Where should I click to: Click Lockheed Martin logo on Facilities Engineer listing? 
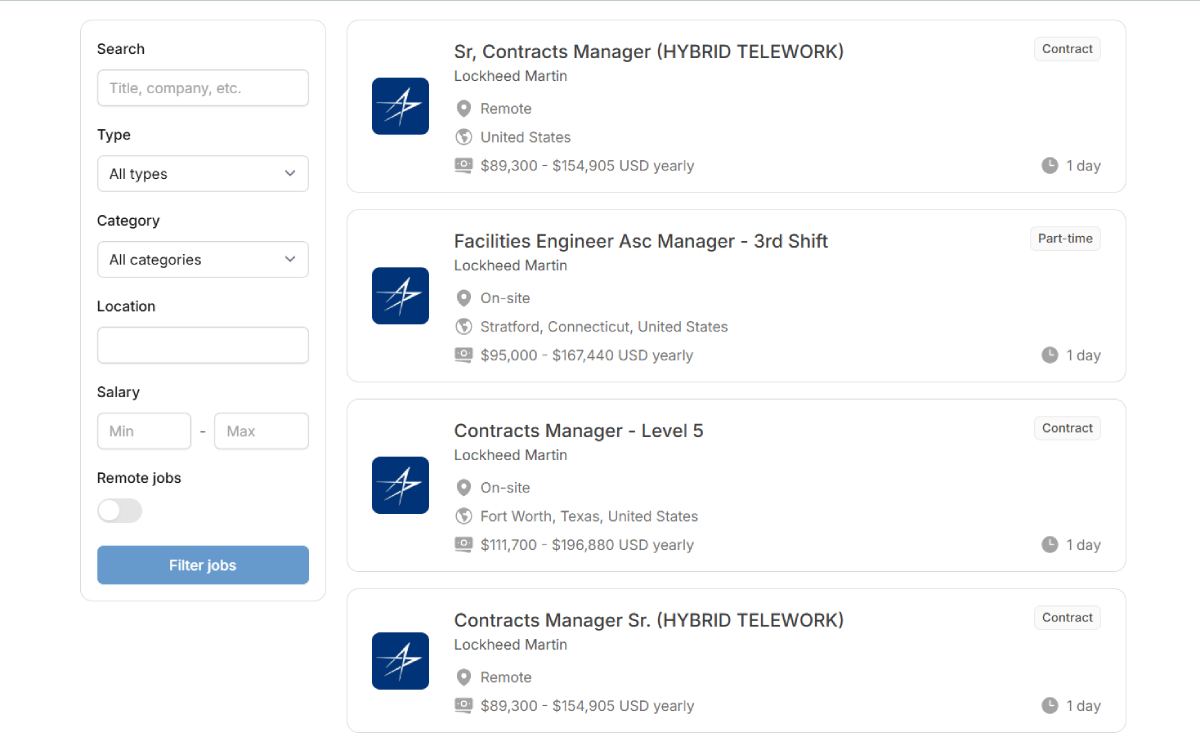tap(400, 296)
